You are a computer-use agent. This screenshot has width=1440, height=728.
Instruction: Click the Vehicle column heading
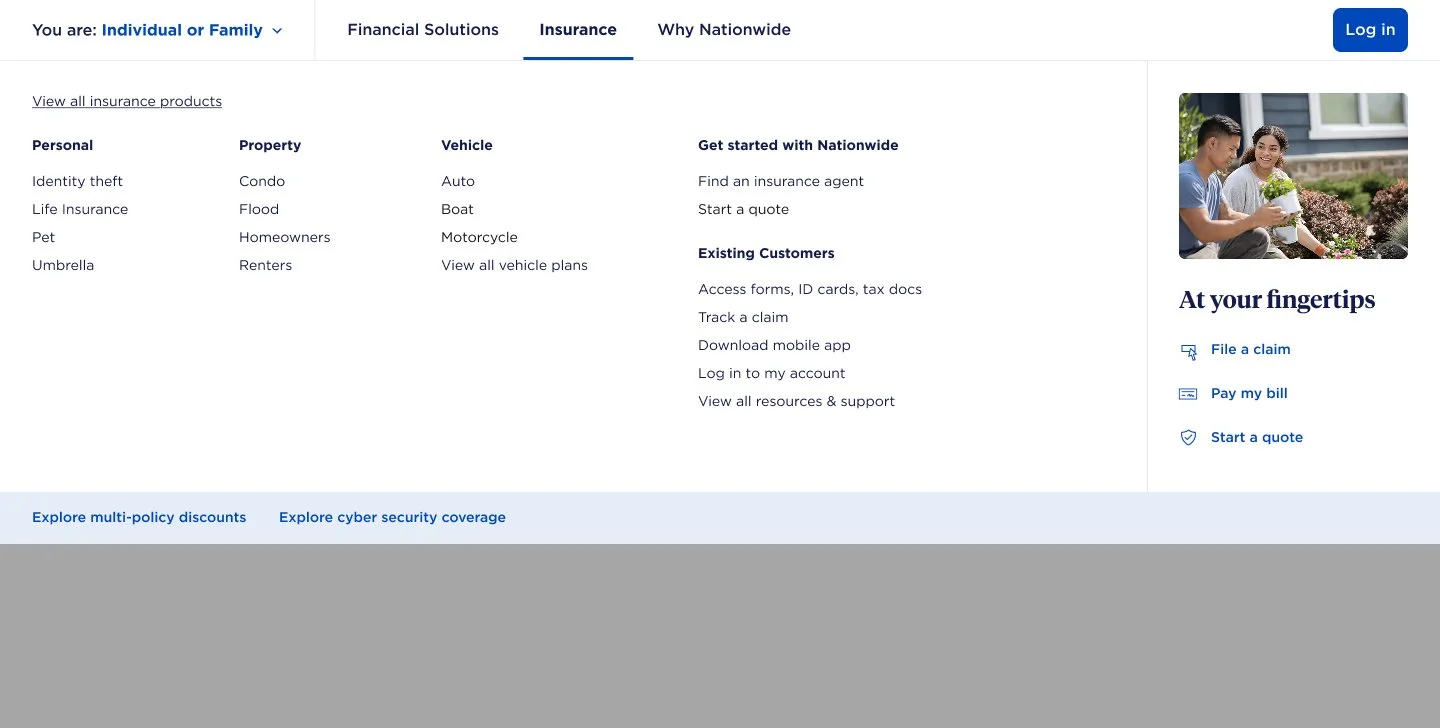467,145
